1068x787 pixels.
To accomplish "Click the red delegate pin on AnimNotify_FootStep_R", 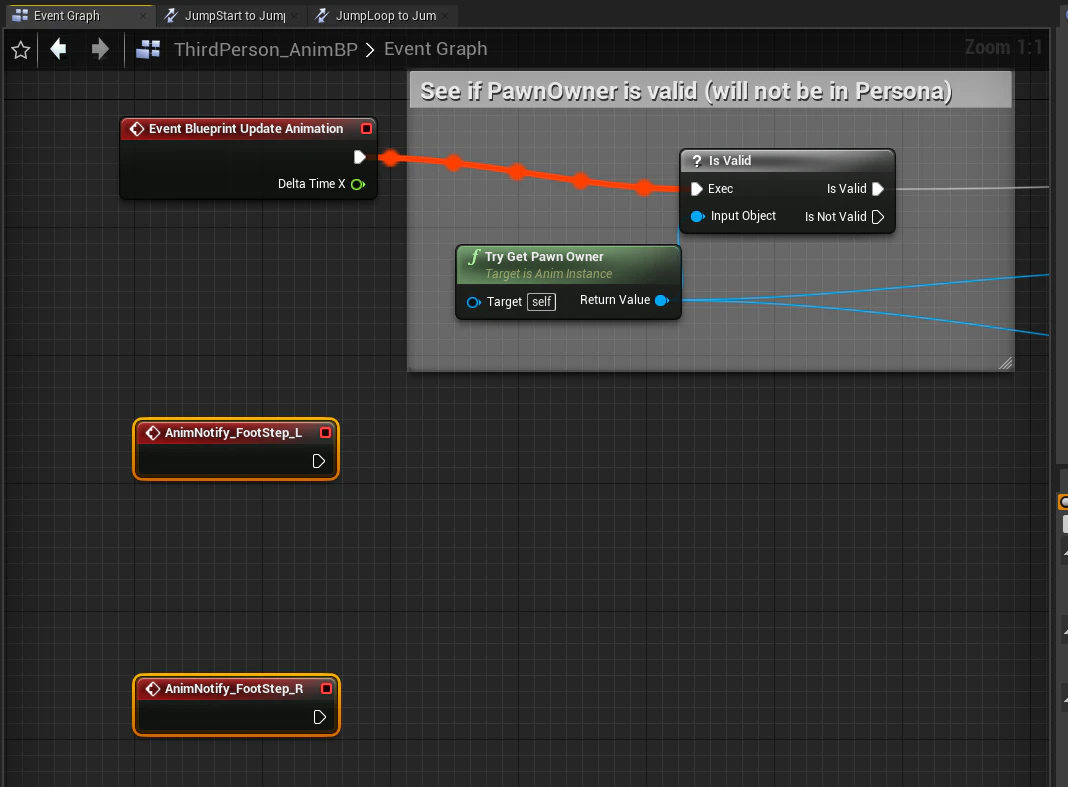I will (326, 689).
